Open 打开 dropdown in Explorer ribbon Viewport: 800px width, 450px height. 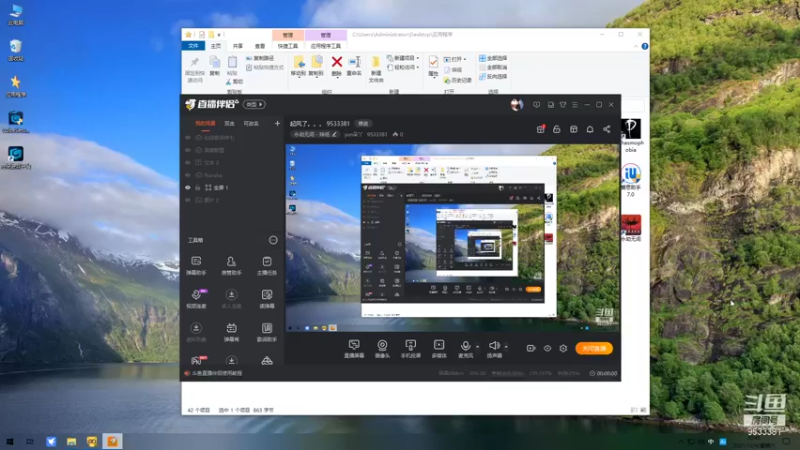[x=455, y=59]
